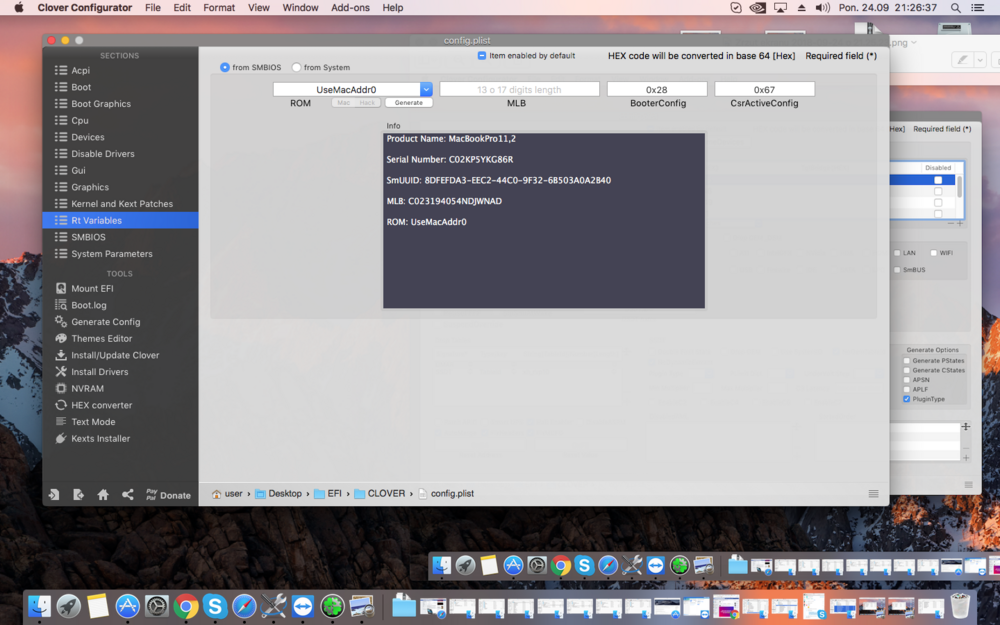The height and width of the screenshot is (625, 1000).
Task: Open the Boot.log viewer
Action: [88, 305]
